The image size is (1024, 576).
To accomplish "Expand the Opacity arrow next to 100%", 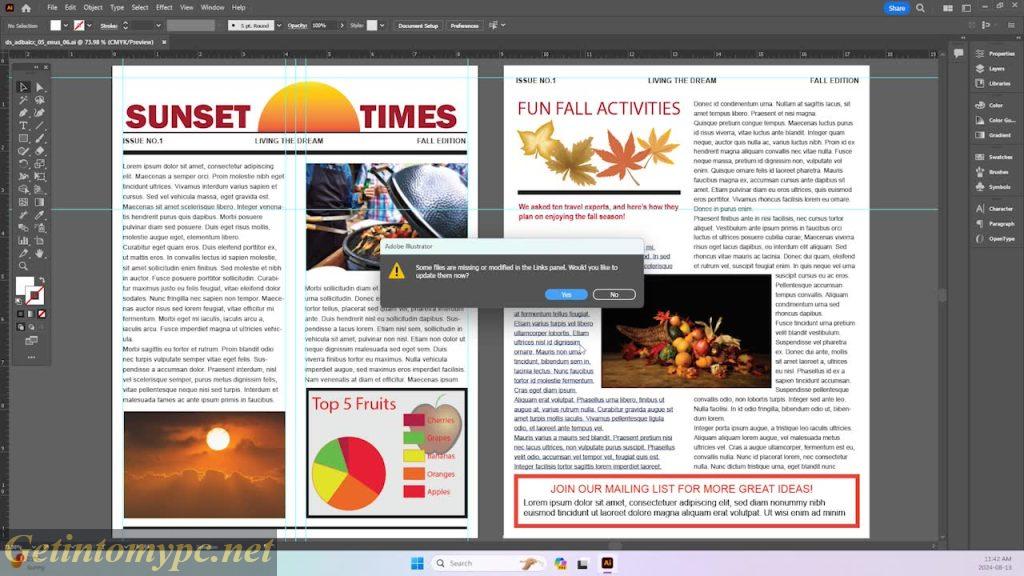I will (342, 25).
